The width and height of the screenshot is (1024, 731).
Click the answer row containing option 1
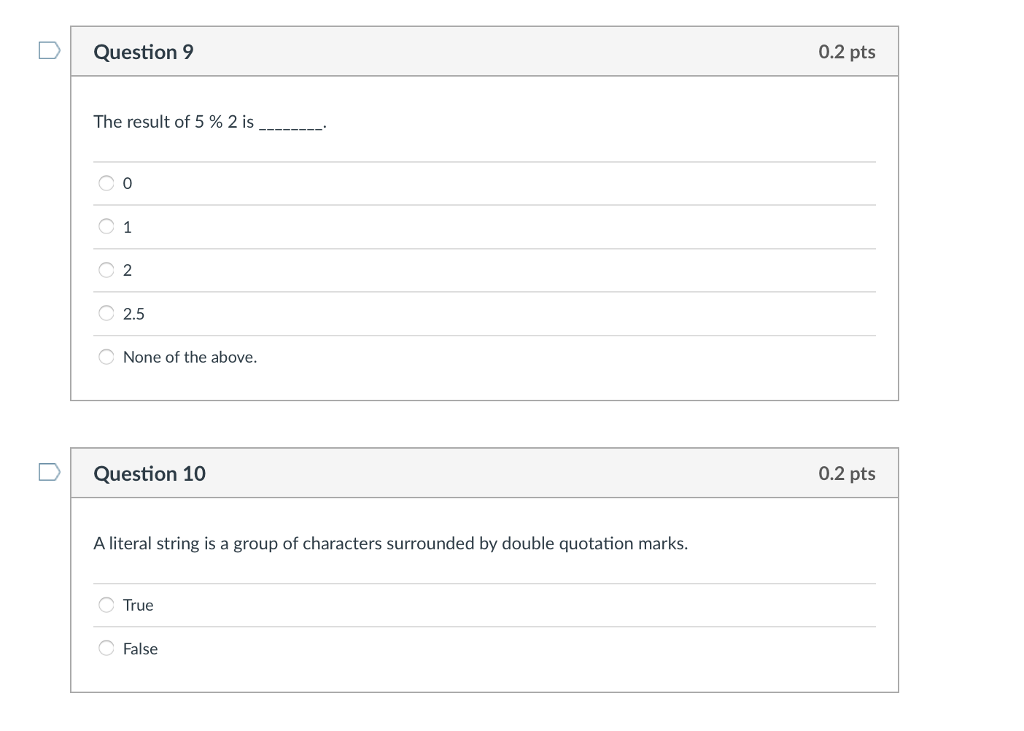[x=485, y=226]
